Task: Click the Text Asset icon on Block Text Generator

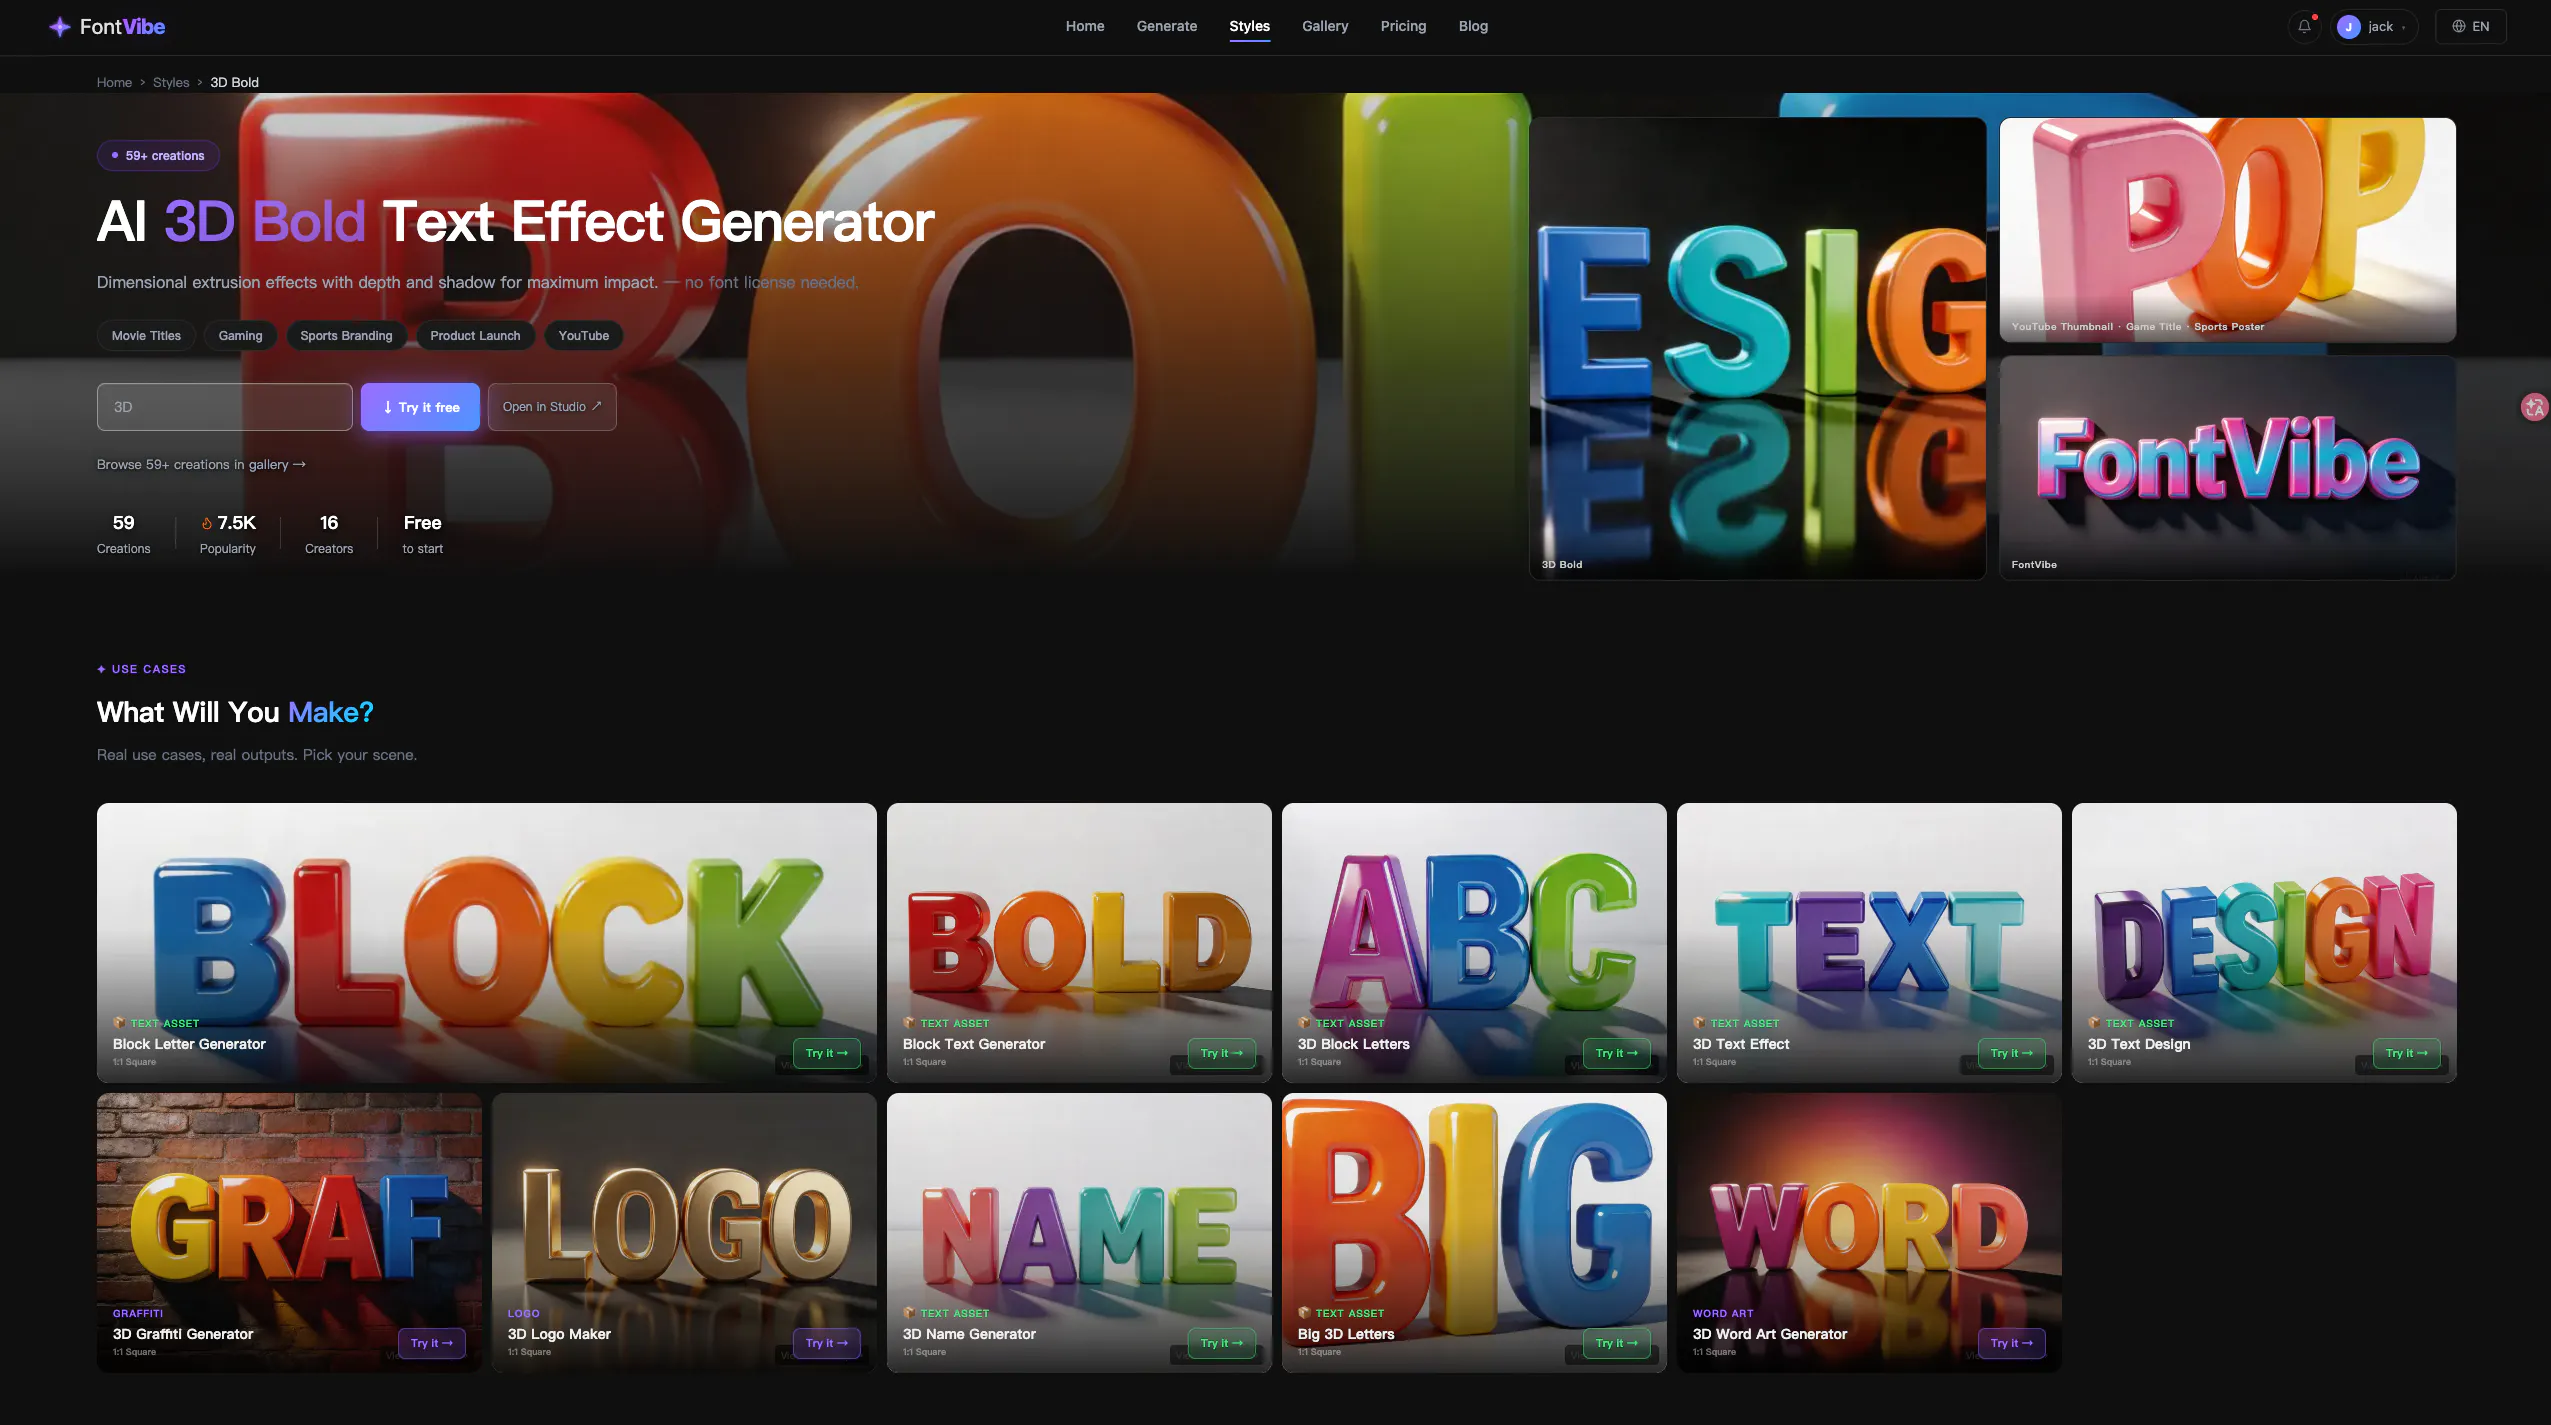Action: point(909,1023)
